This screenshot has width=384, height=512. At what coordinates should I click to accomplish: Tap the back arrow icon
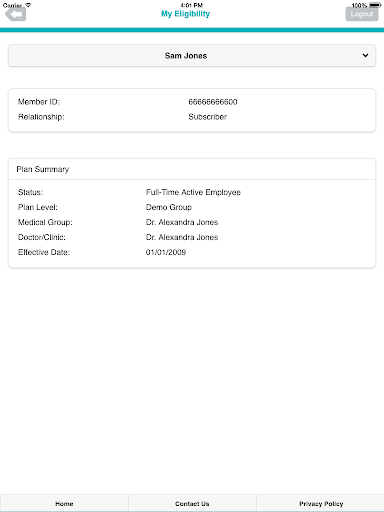[x=16, y=14]
